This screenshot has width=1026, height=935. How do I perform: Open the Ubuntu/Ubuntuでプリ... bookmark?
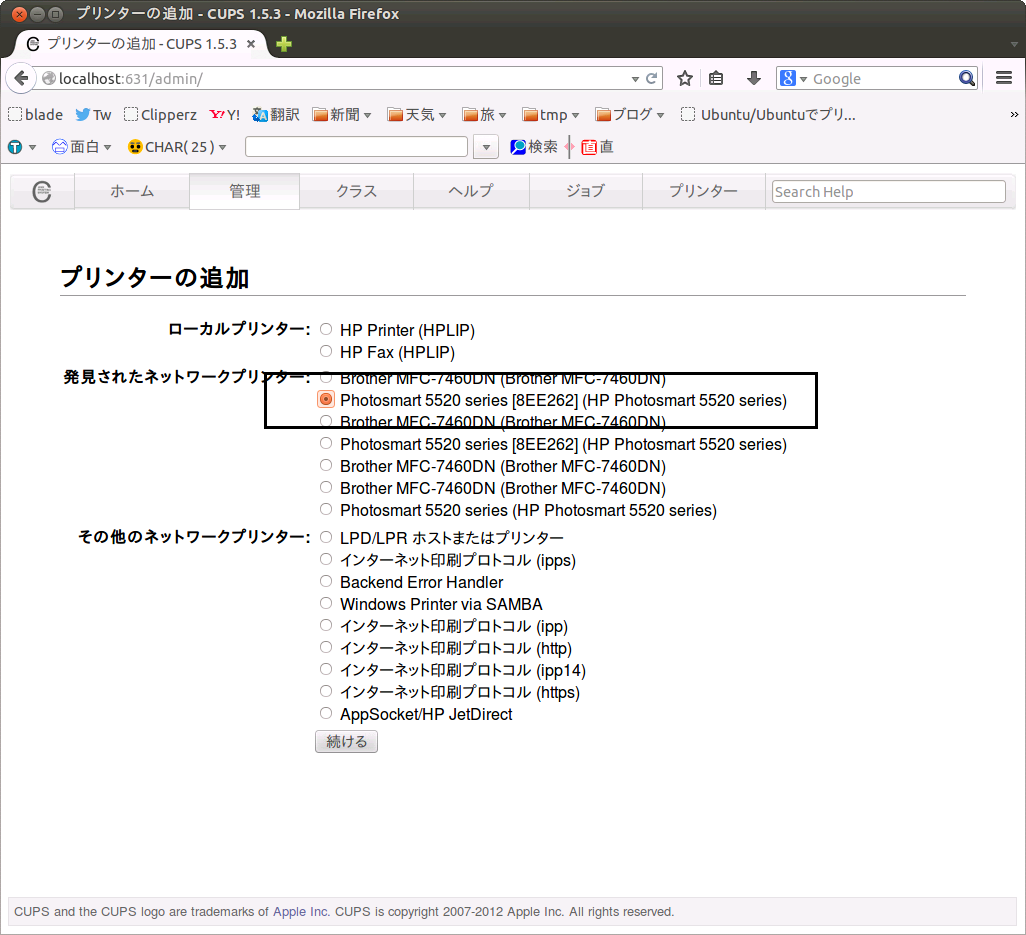click(x=768, y=115)
